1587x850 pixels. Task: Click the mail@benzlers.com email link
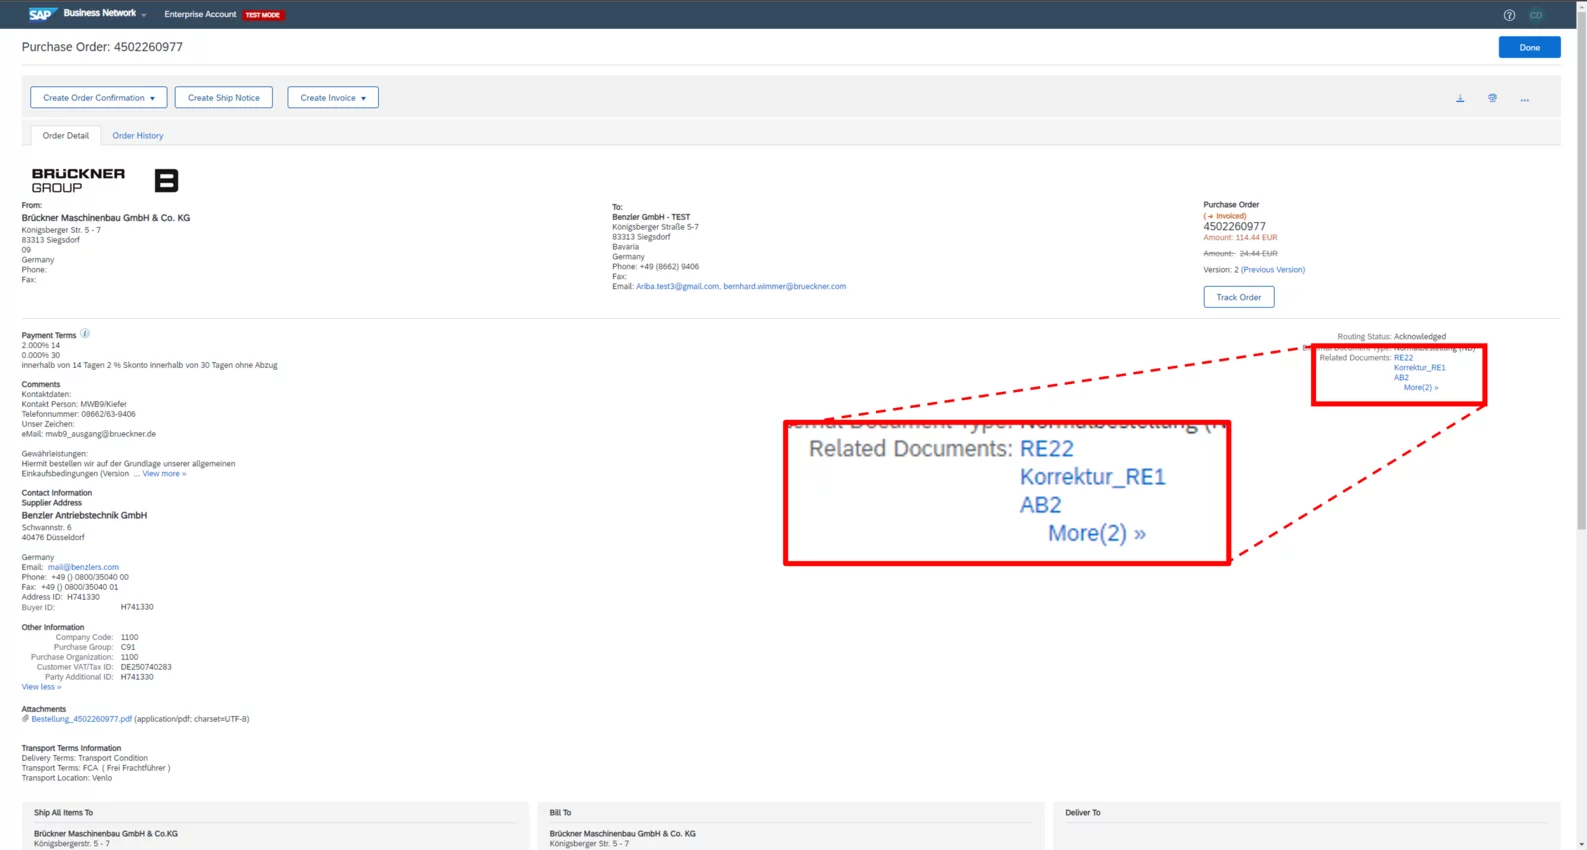point(83,568)
